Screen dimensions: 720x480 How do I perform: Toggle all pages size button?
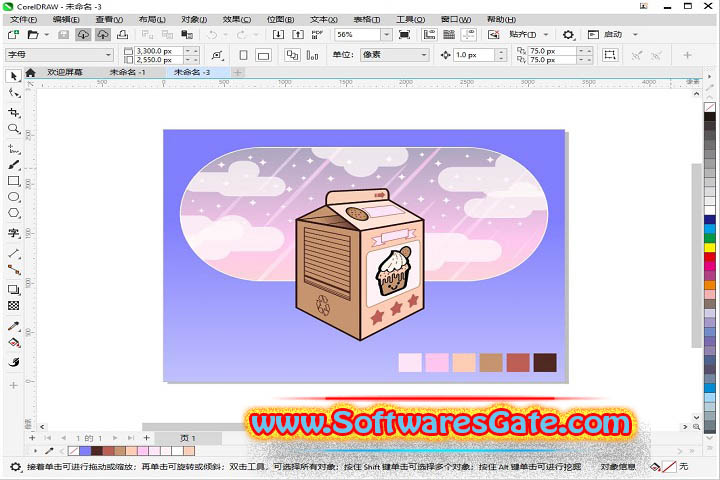[x=292, y=55]
